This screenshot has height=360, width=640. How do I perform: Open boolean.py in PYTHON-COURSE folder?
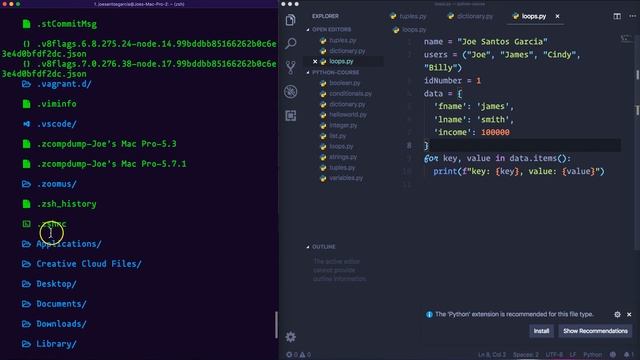pos(344,83)
